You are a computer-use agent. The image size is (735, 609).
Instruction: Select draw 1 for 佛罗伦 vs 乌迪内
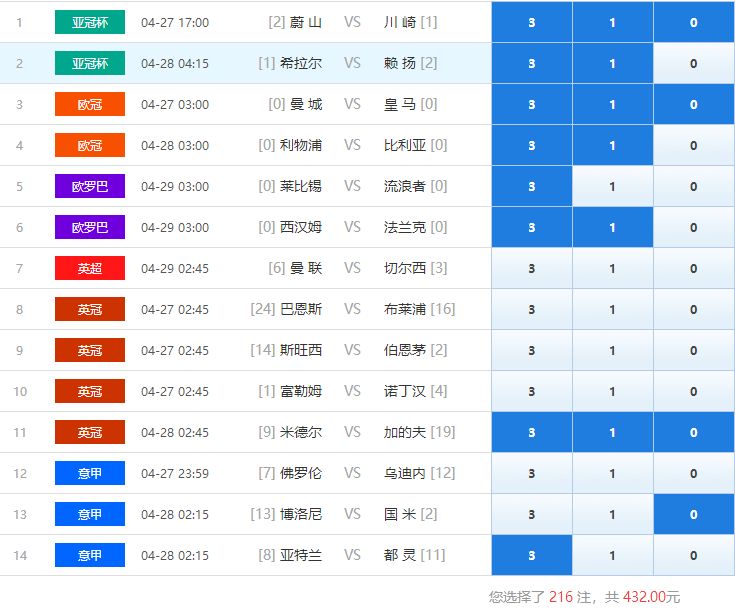[613, 474]
